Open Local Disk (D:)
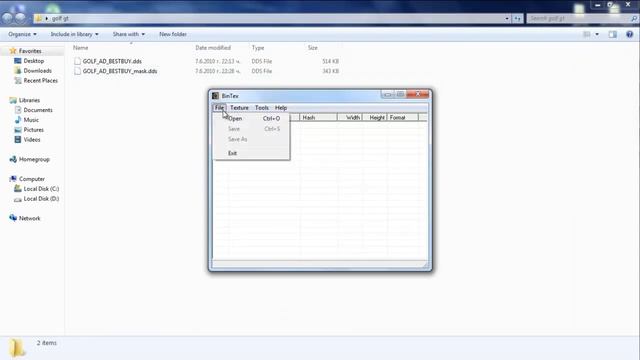 coord(41,198)
